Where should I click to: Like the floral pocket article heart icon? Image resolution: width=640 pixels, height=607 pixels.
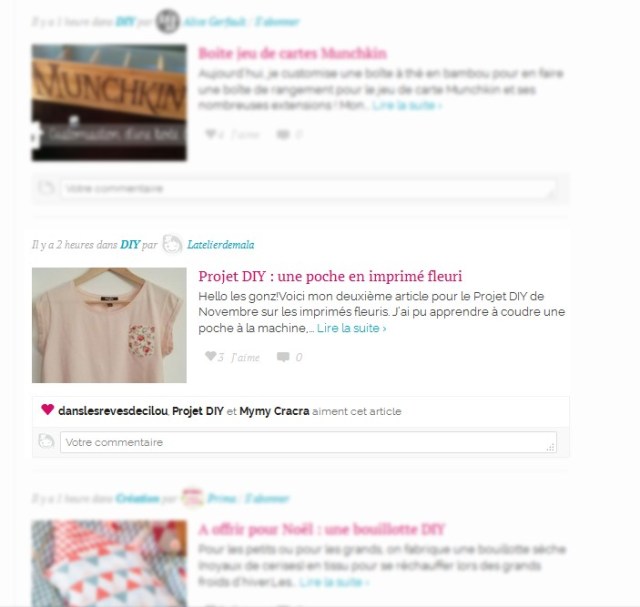[x=210, y=356]
